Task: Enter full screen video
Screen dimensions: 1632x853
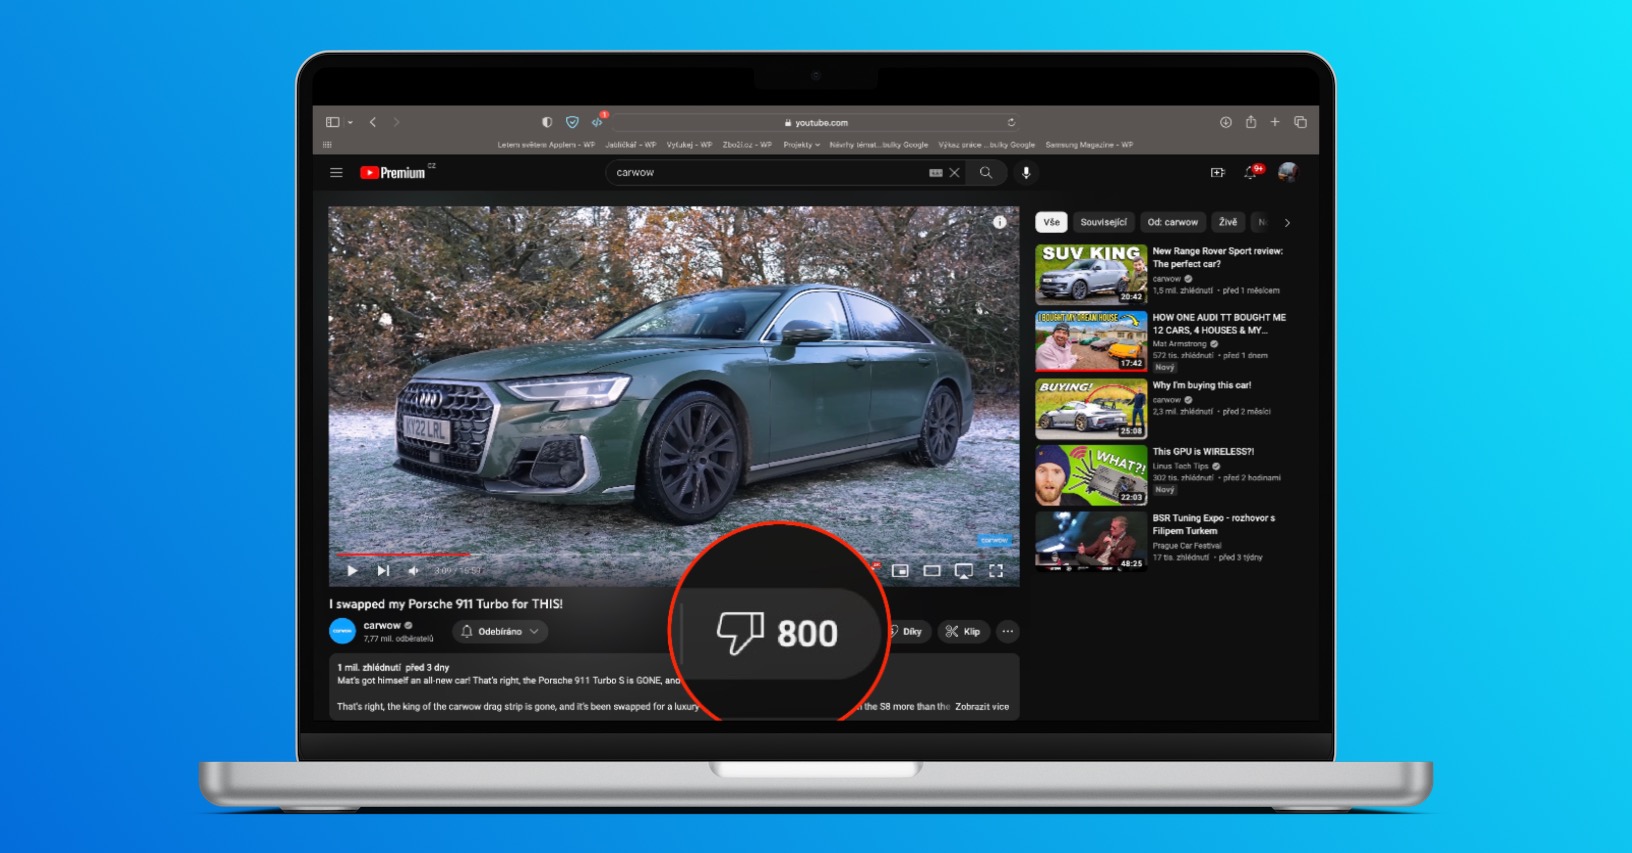Action: tap(996, 571)
